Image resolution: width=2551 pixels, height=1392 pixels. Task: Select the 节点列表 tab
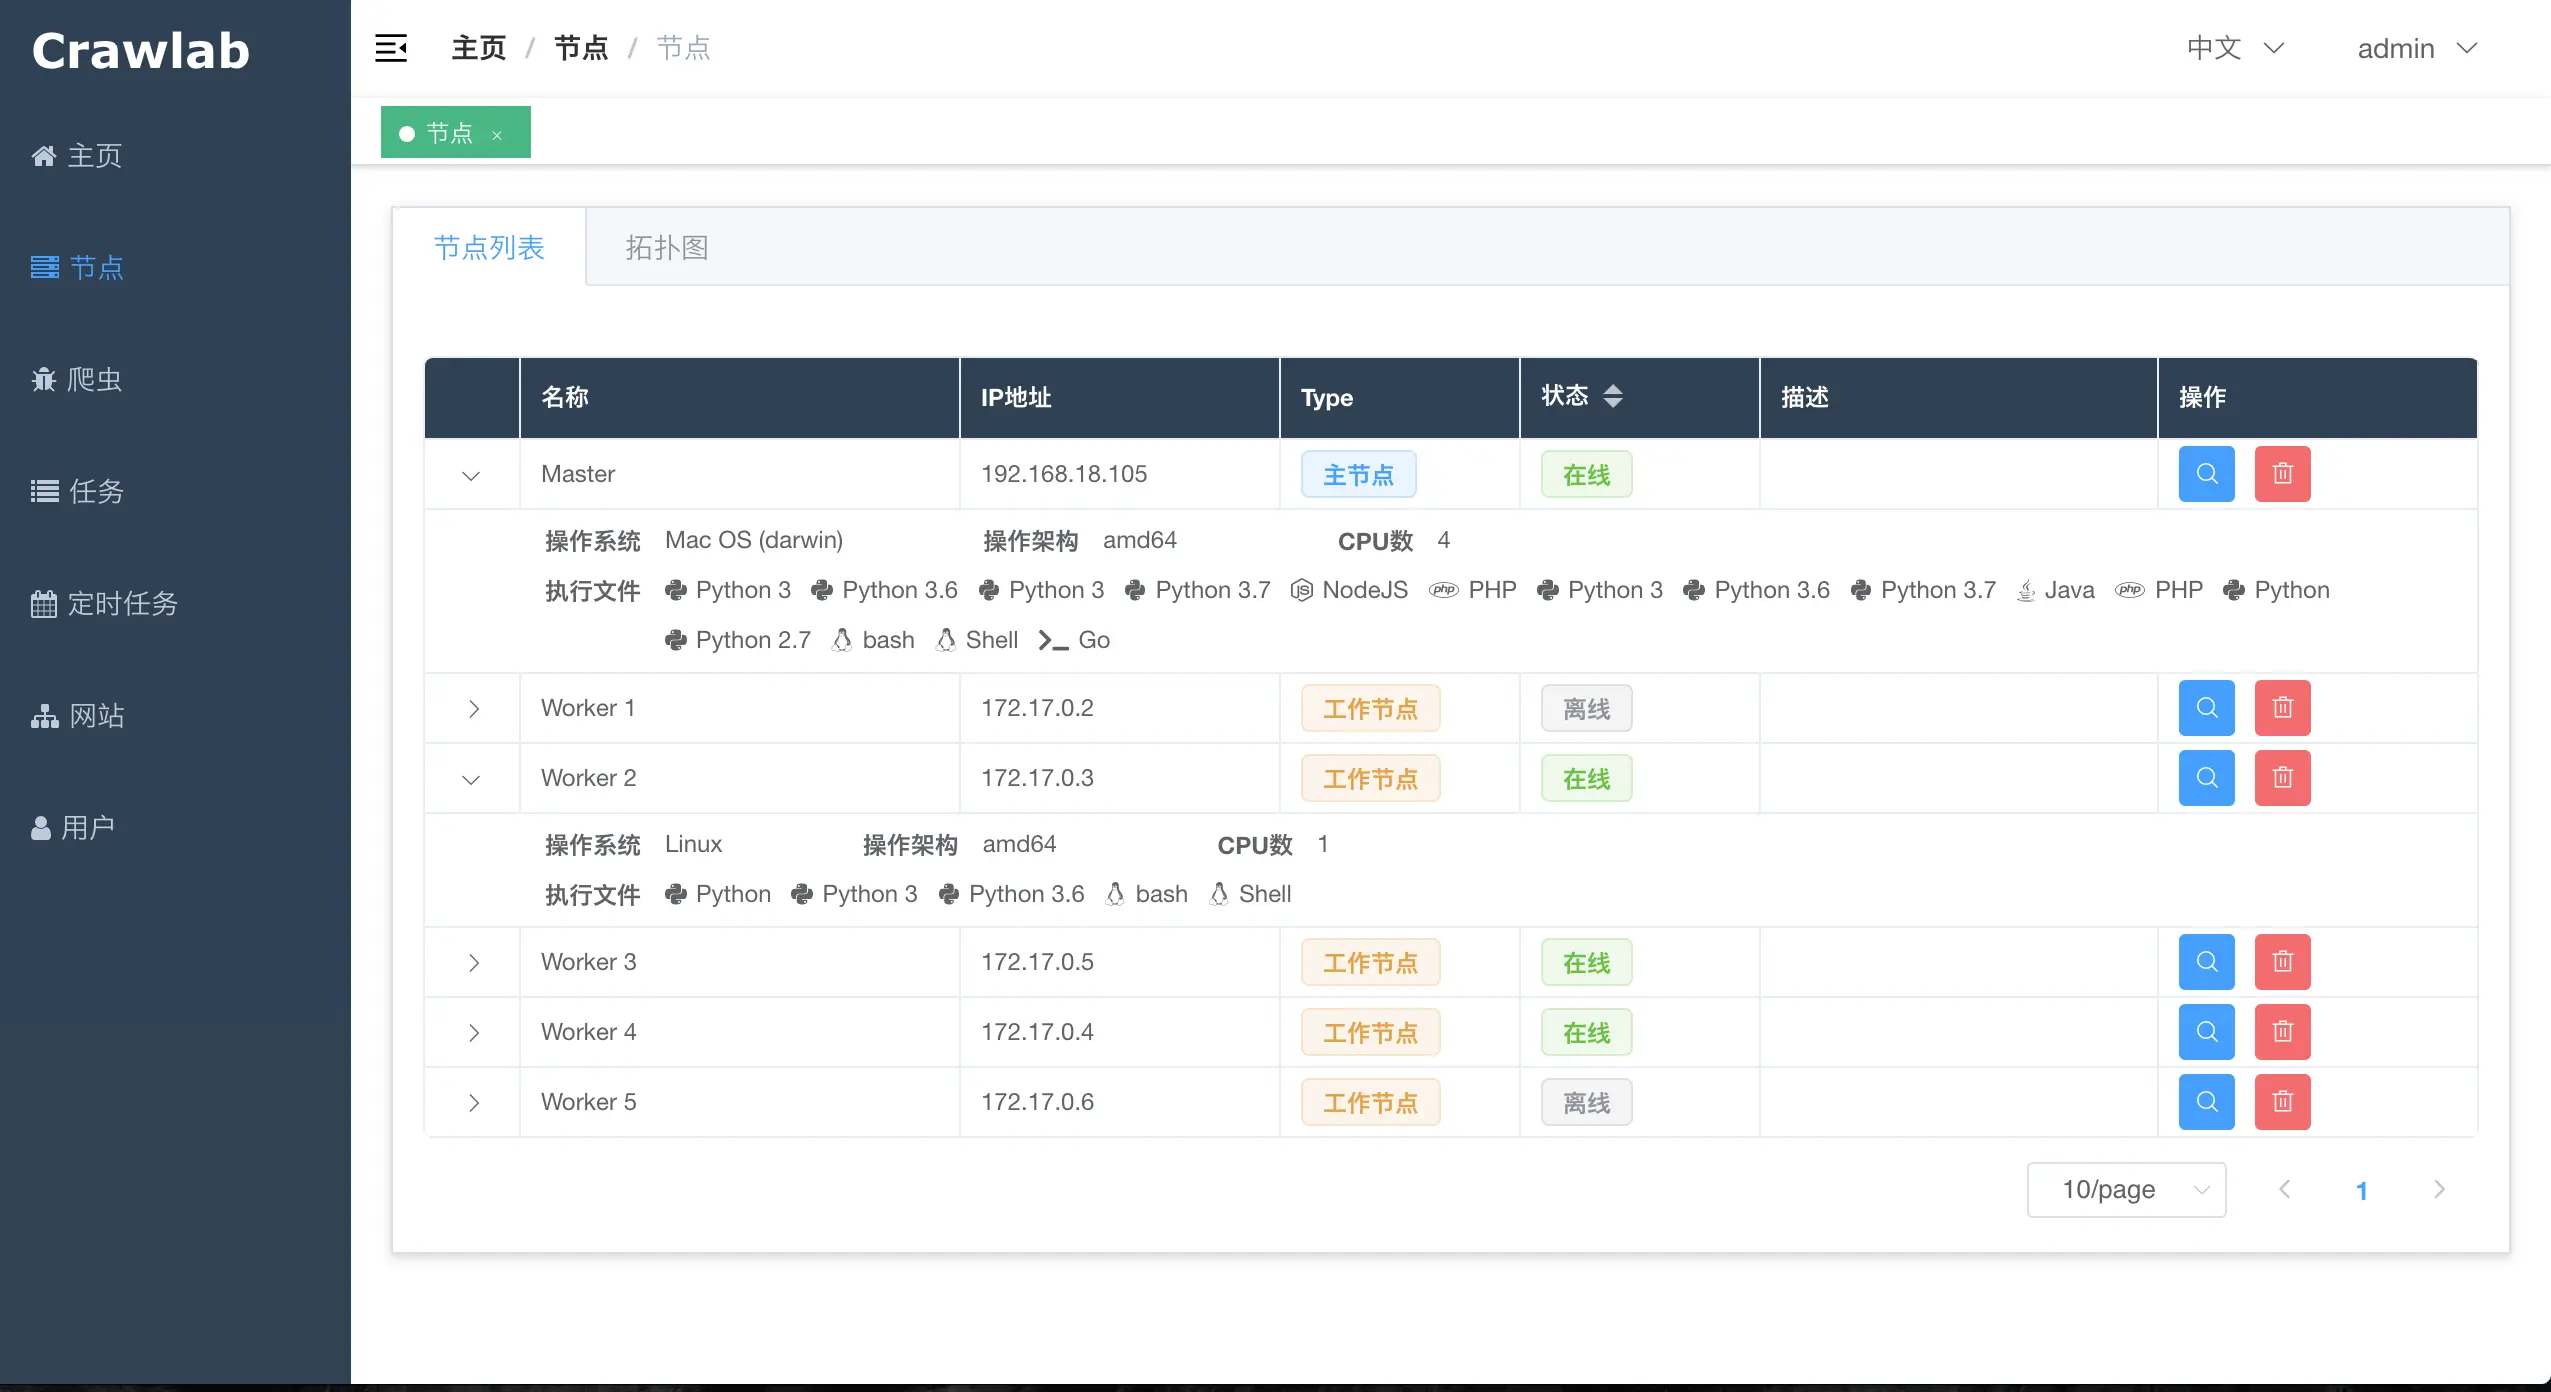tap(489, 247)
